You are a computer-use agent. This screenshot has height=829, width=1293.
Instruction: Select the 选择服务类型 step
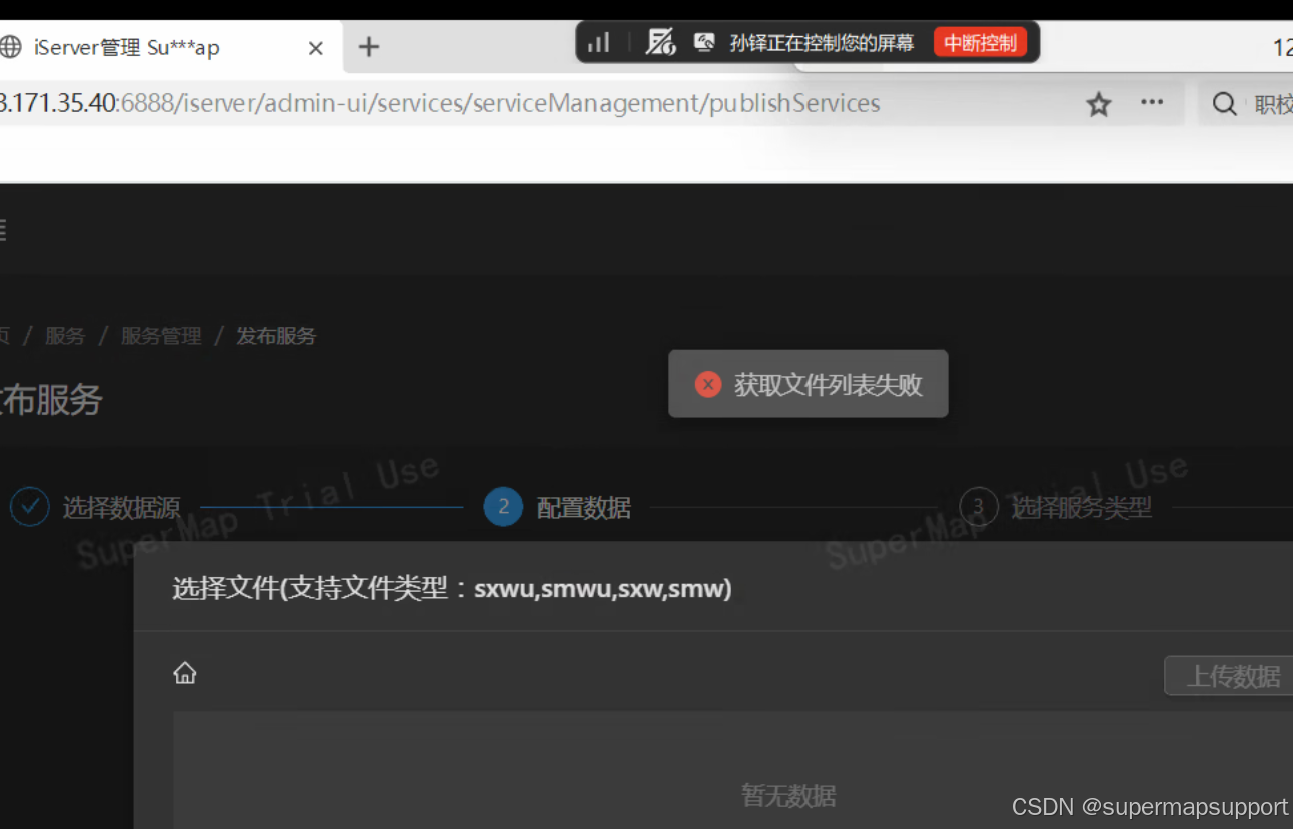pos(1082,508)
